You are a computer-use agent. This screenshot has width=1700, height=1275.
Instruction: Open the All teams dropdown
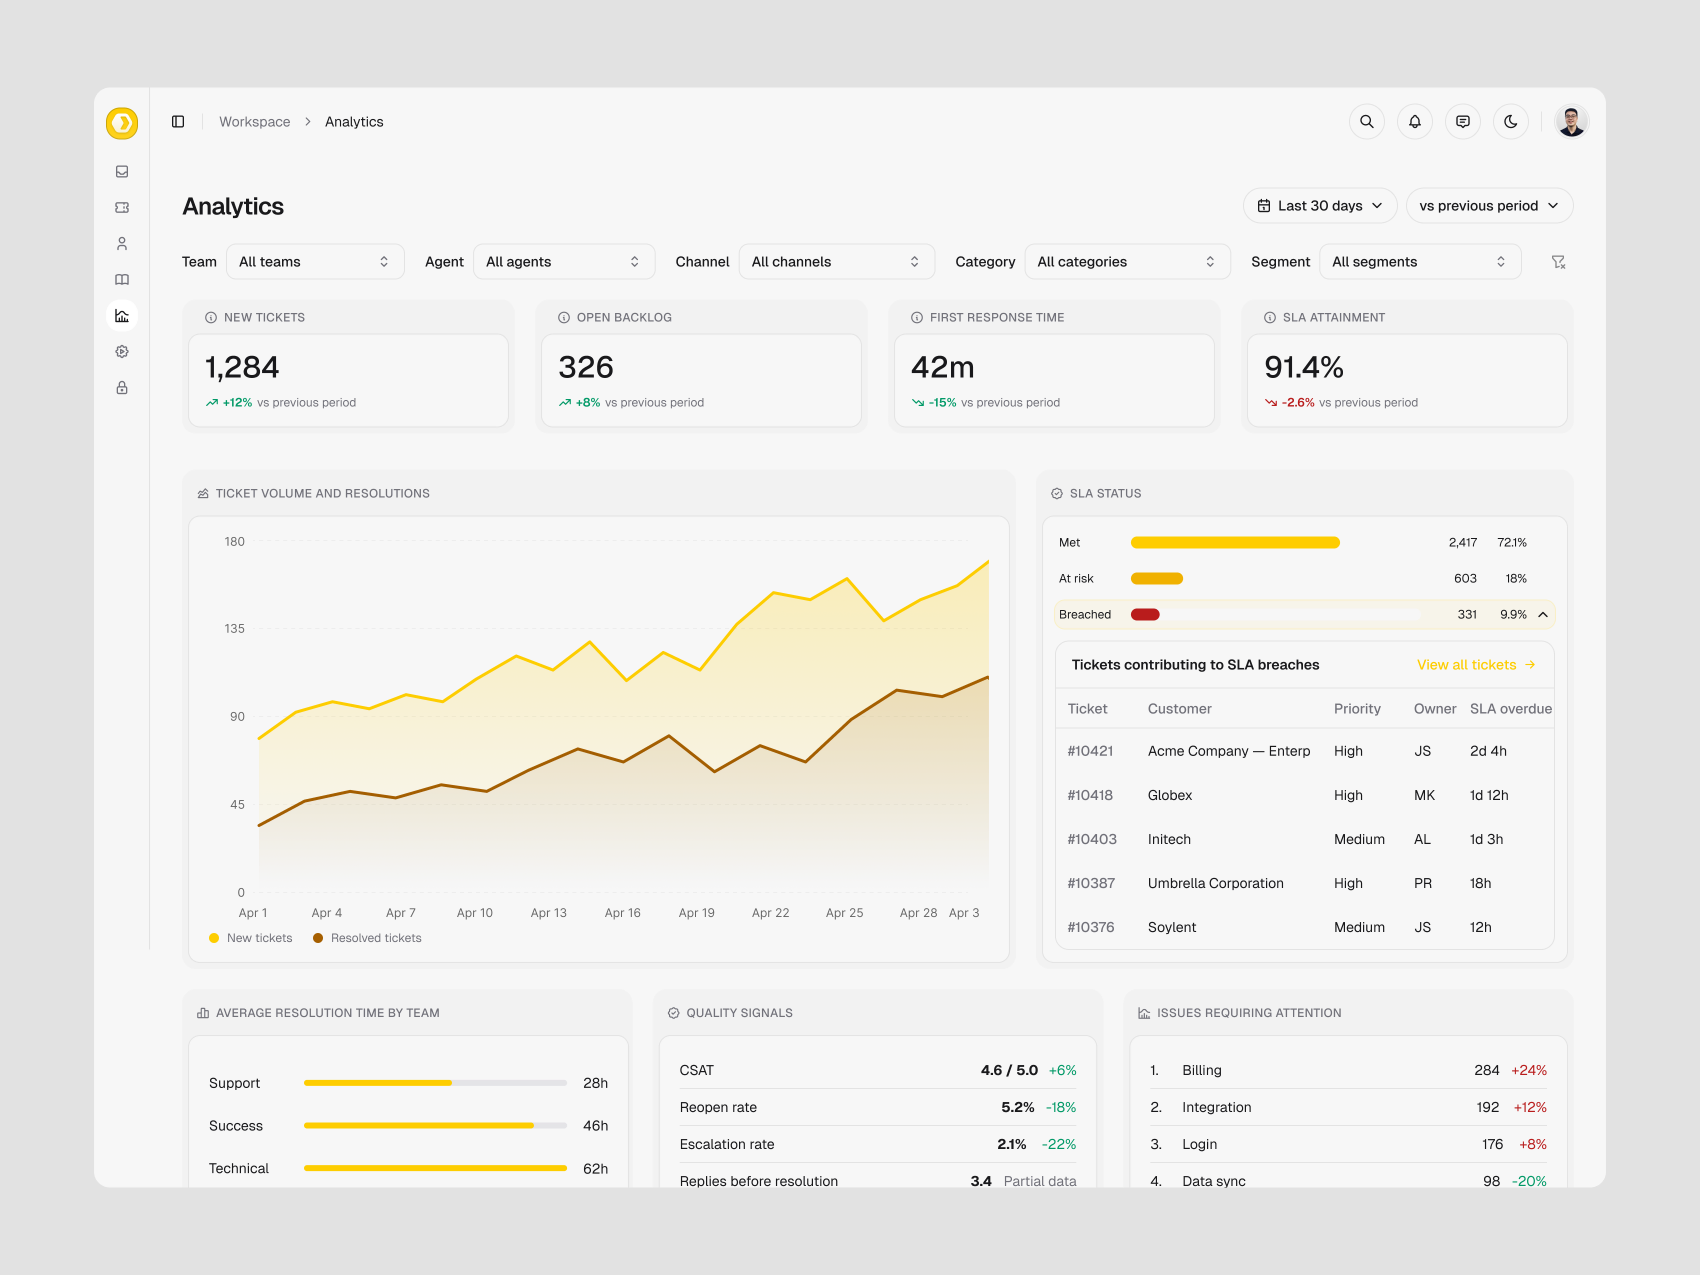(x=315, y=262)
